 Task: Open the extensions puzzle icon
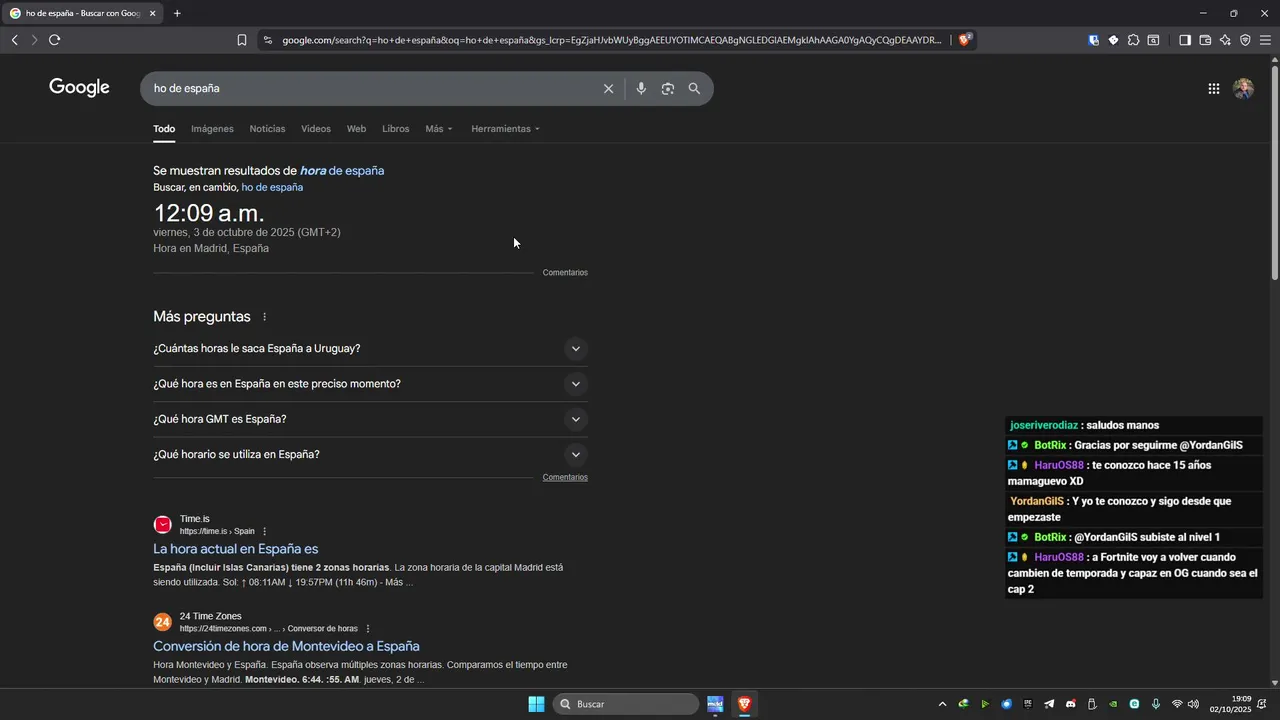click(x=1133, y=40)
